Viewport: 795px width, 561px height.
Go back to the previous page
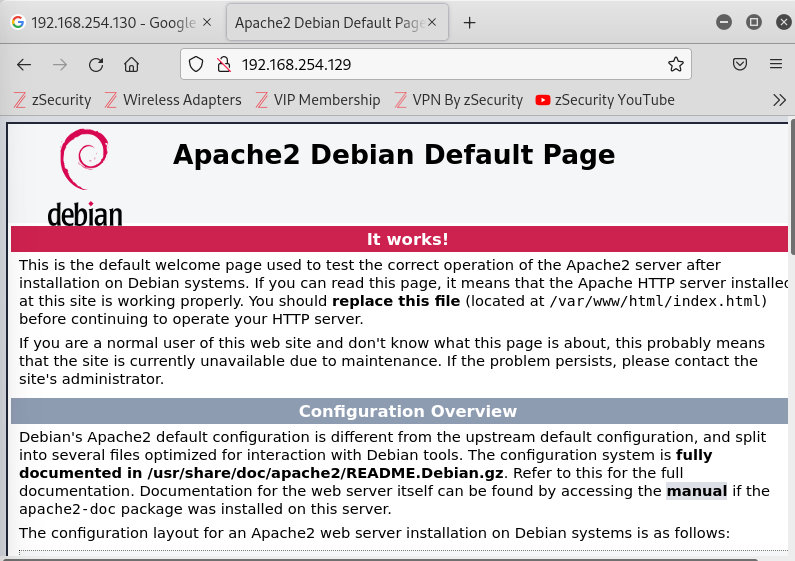pyautogui.click(x=24, y=64)
